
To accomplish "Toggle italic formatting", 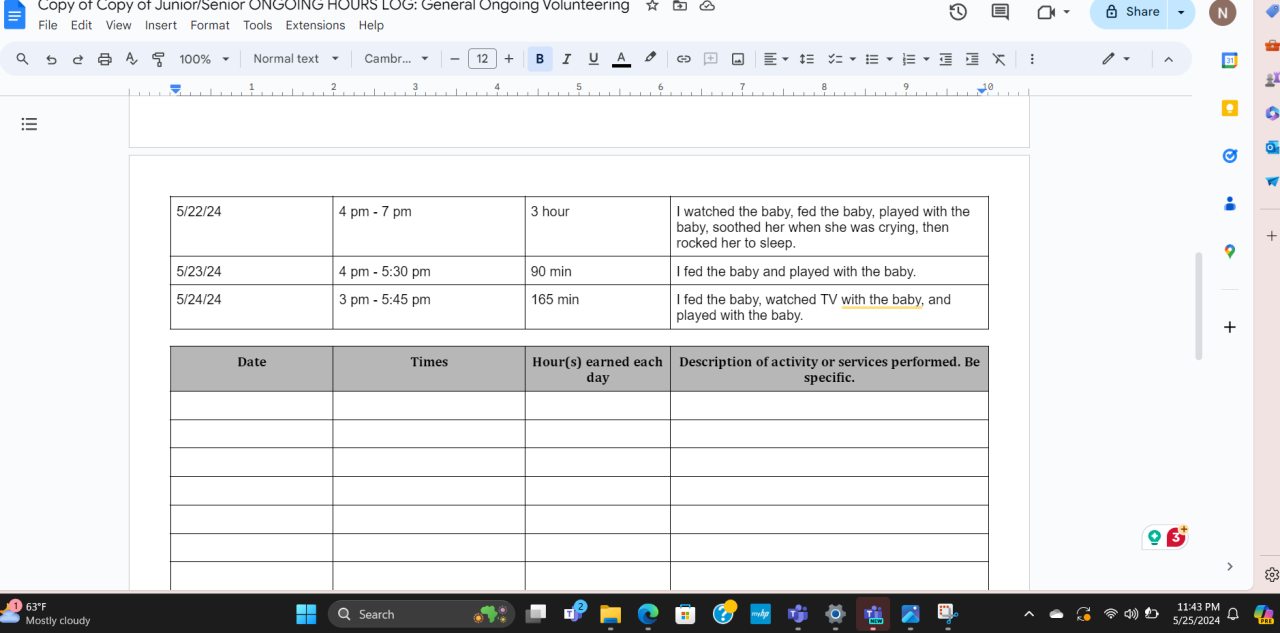I will [x=567, y=59].
